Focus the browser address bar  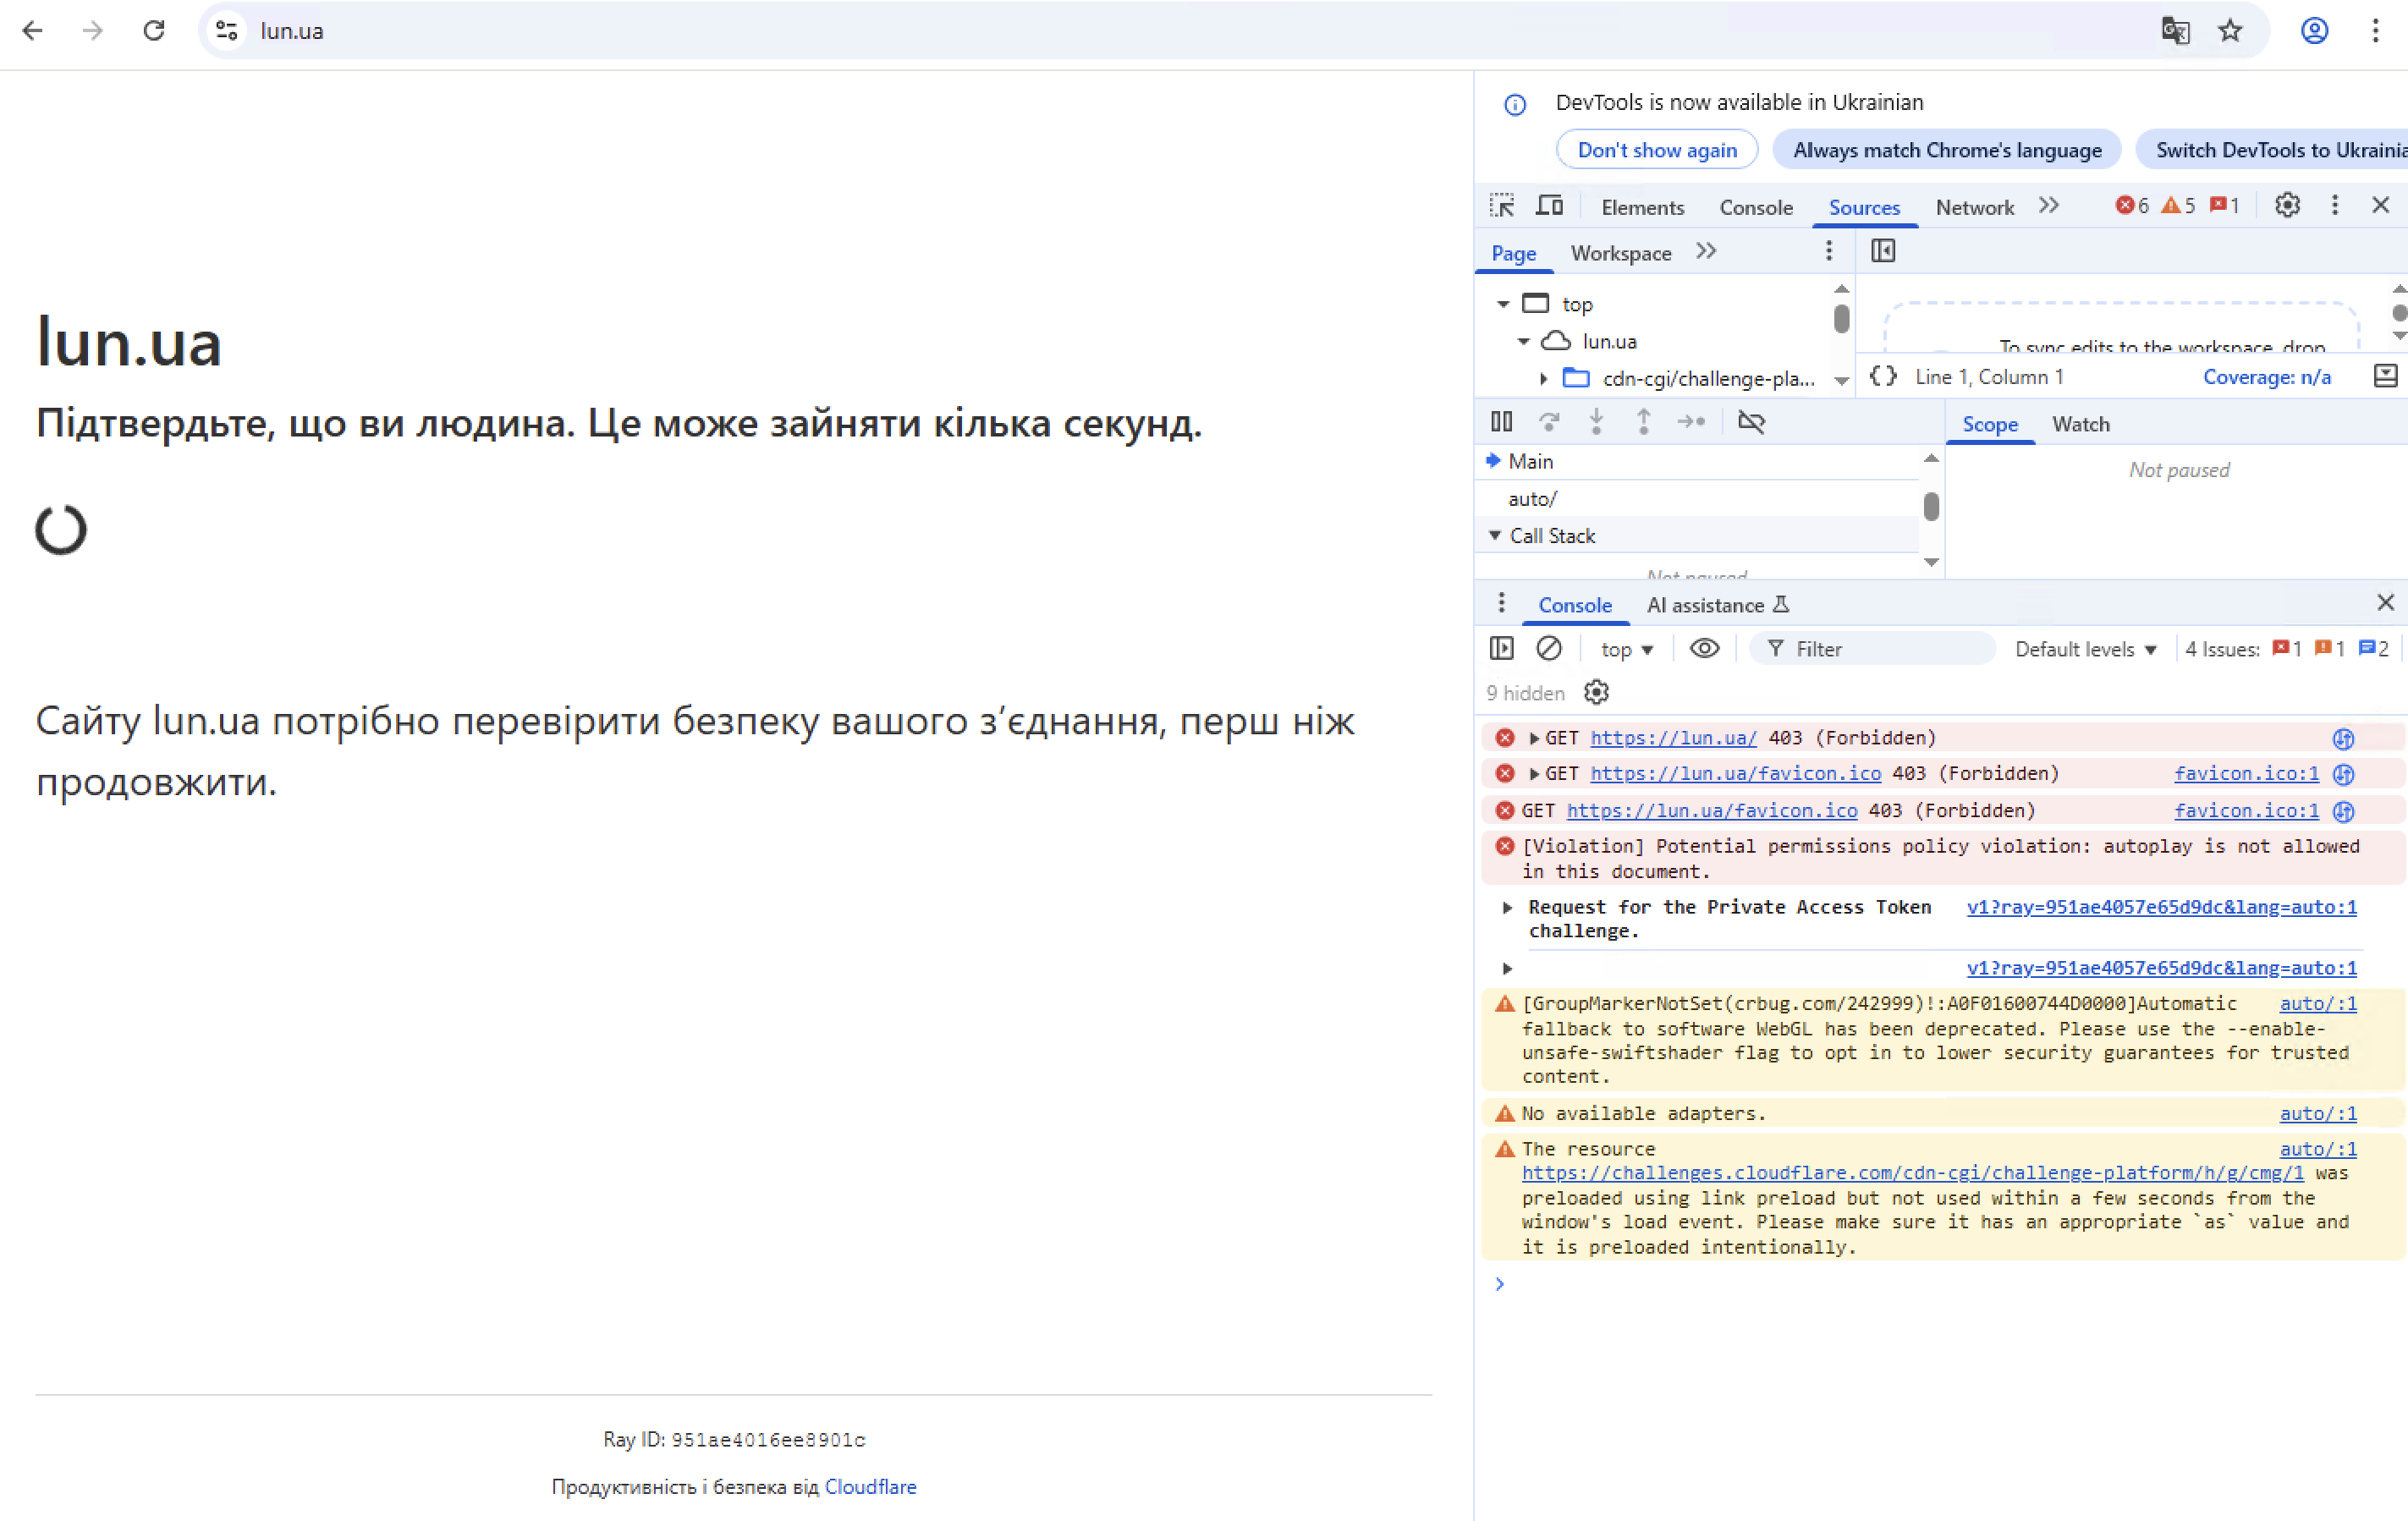coord(1200,31)
